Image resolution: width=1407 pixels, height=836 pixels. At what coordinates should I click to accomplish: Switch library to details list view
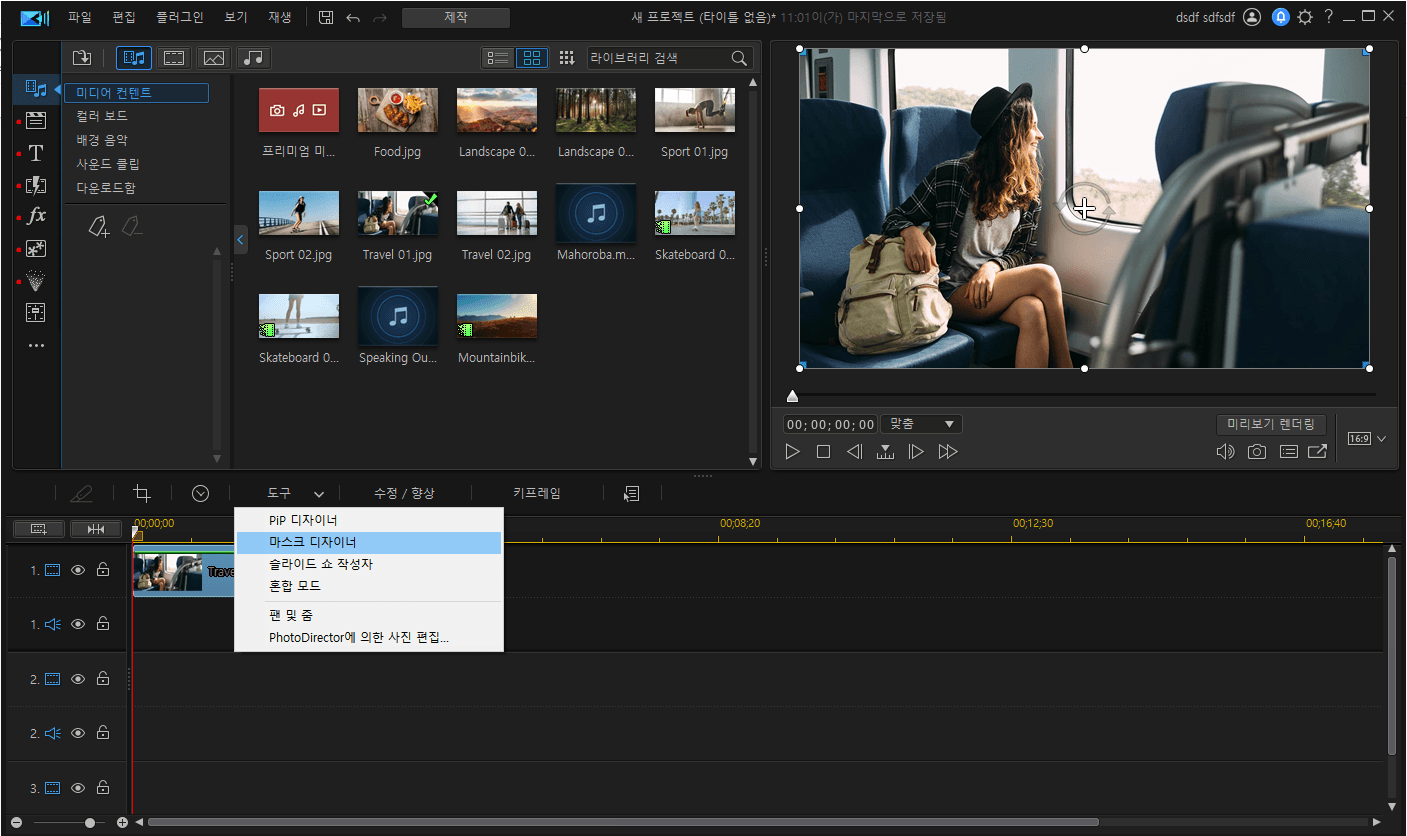pos(497,58)
